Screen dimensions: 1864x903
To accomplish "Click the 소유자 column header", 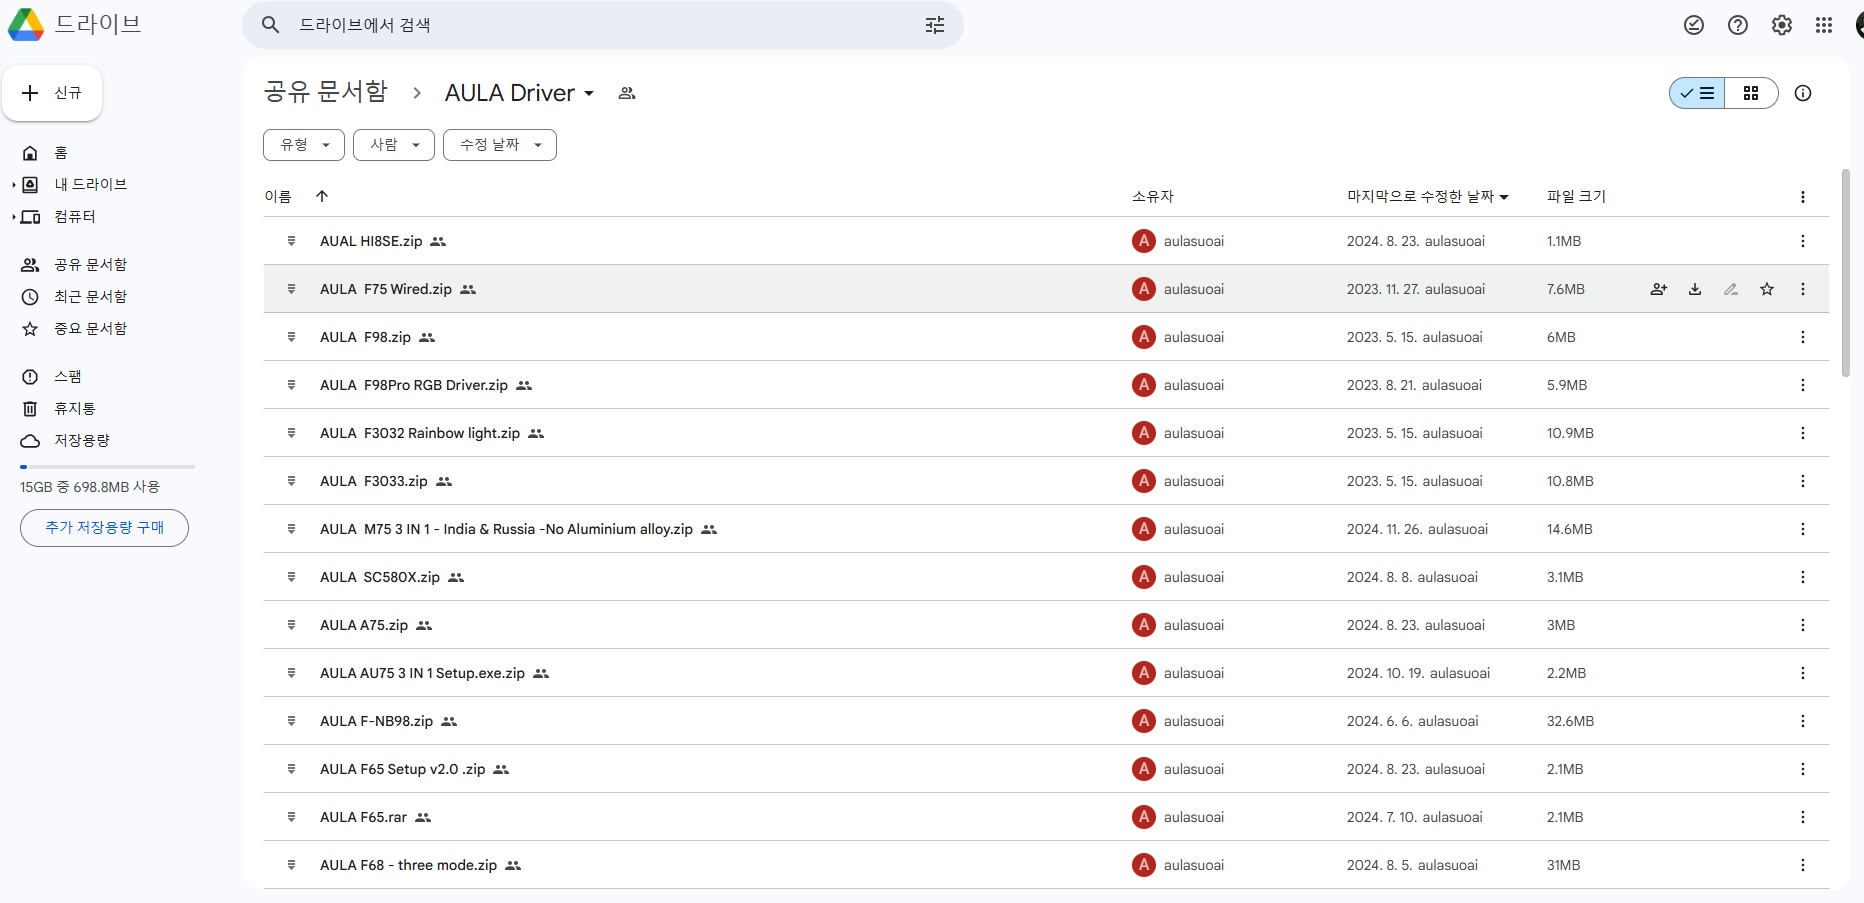I will [x=1153, y=197].
